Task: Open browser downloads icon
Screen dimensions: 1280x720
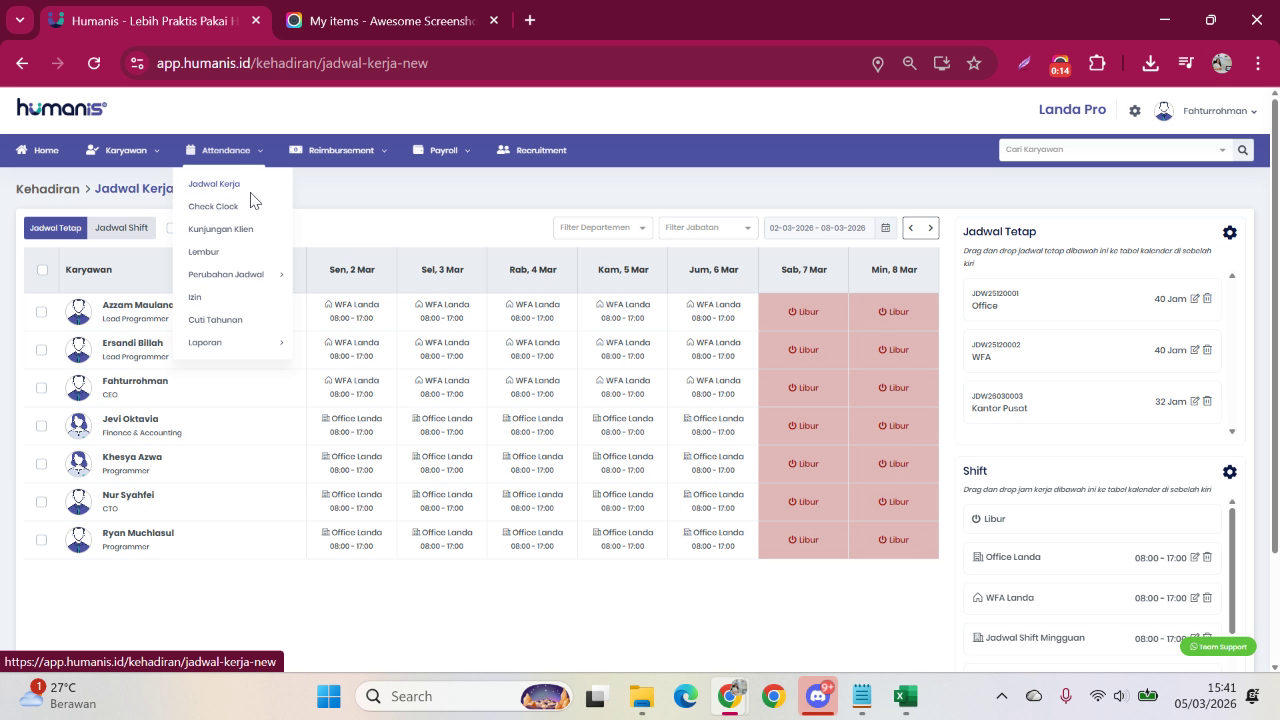Action: point(1150,63)
